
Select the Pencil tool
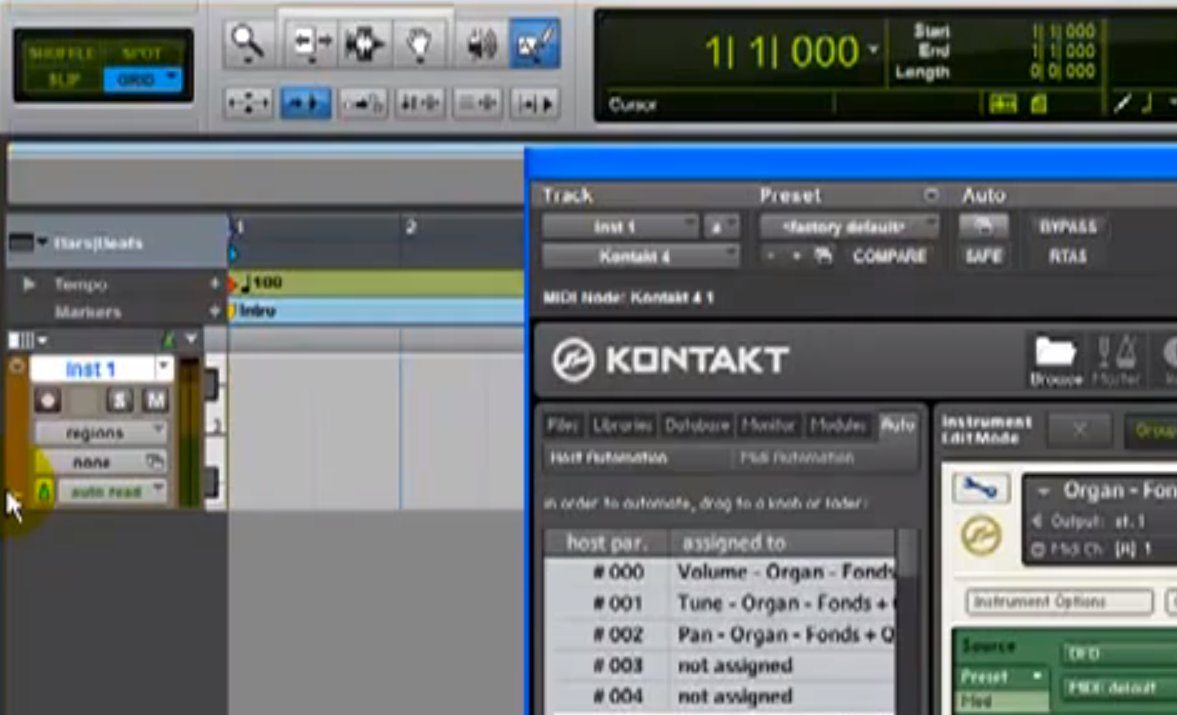point(534,44)
